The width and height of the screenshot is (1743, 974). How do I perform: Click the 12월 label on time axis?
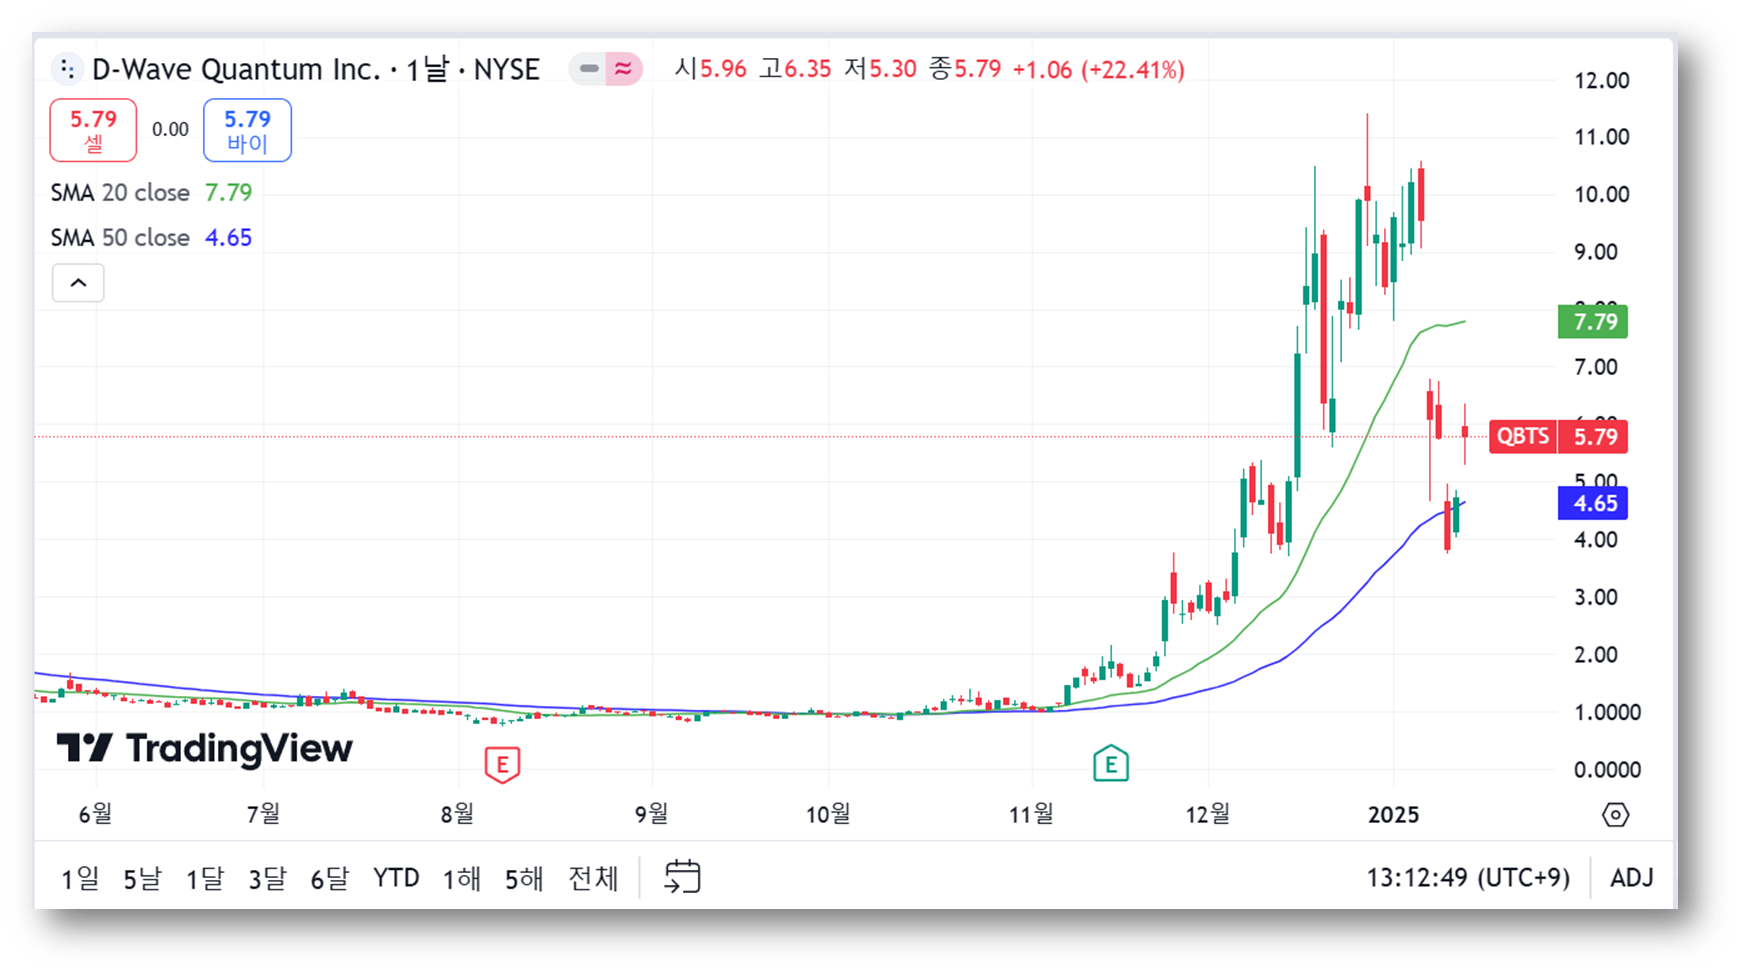[x=1208, y=815]
